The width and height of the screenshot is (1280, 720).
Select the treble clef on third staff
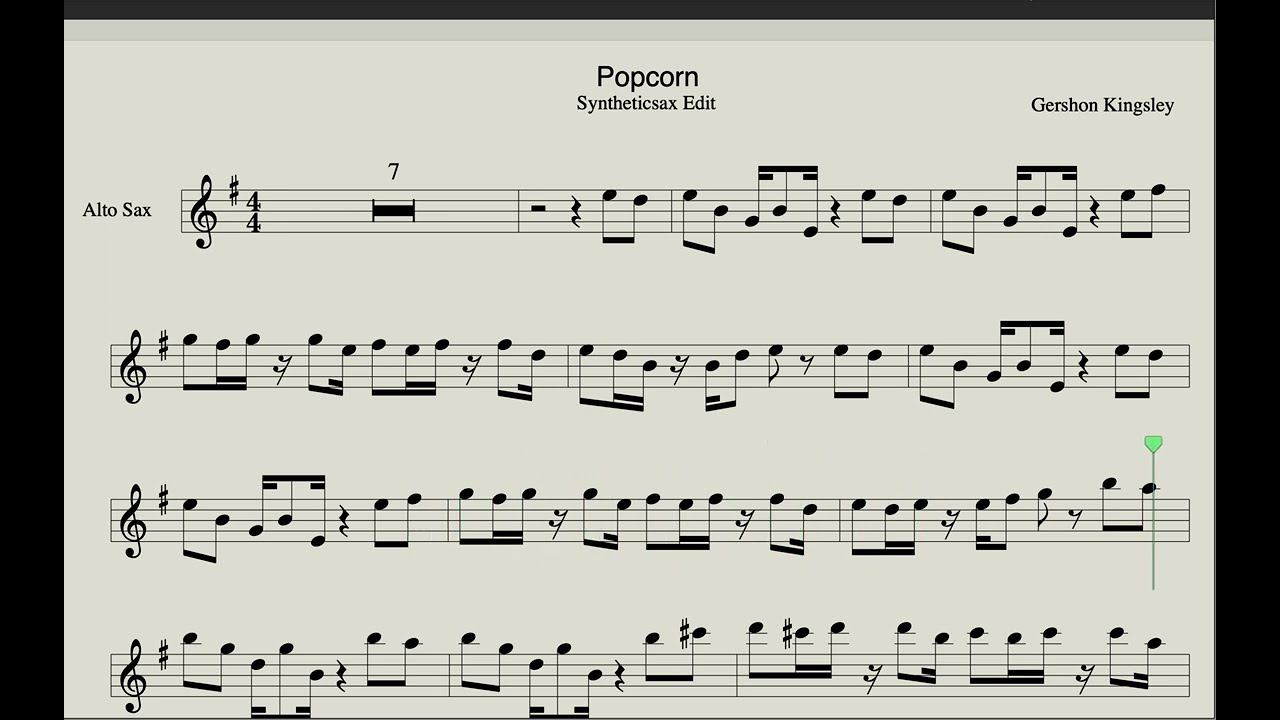point(132,519)
